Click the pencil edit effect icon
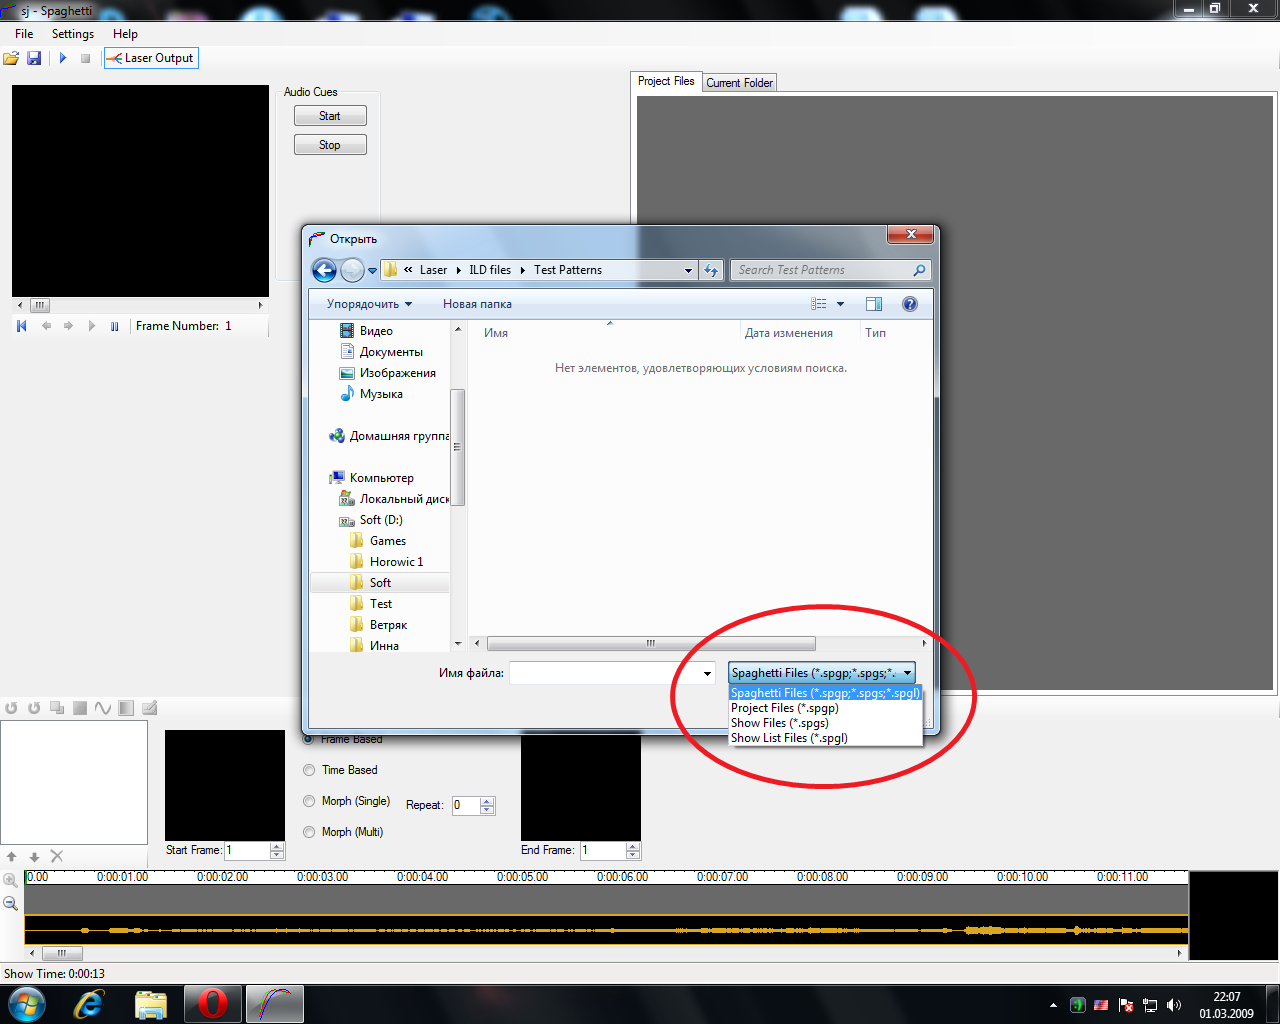1280x1024 pixels. tap(149, 708)
